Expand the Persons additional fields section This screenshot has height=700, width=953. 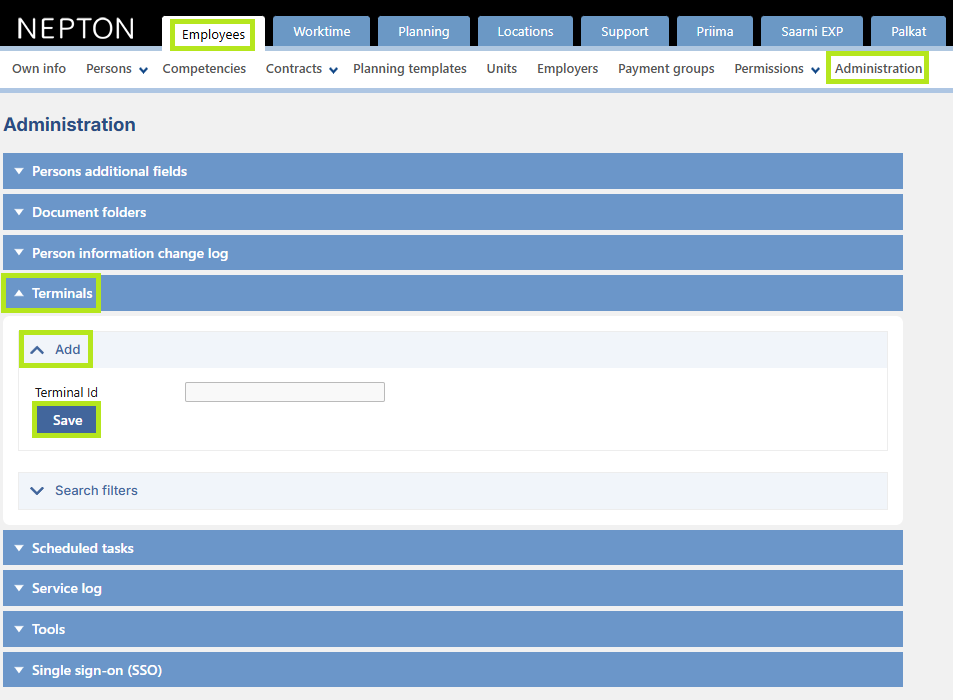(453, 171)
